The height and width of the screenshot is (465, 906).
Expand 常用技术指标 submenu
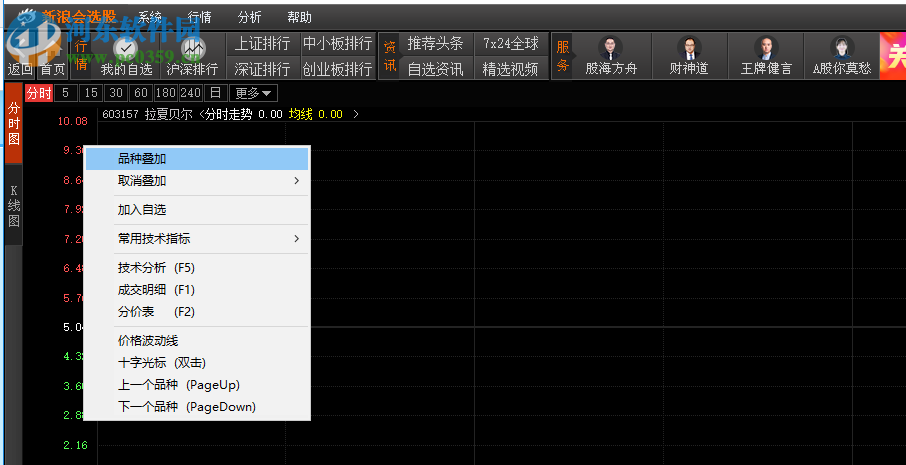(x=197, y=239)
